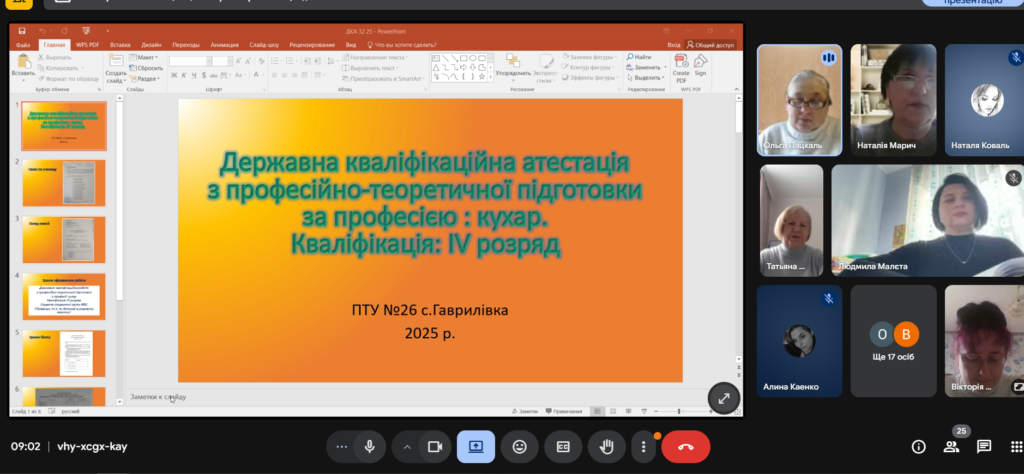
Task: Open the meeting details info icon
Action: click(x=918, y=446)
